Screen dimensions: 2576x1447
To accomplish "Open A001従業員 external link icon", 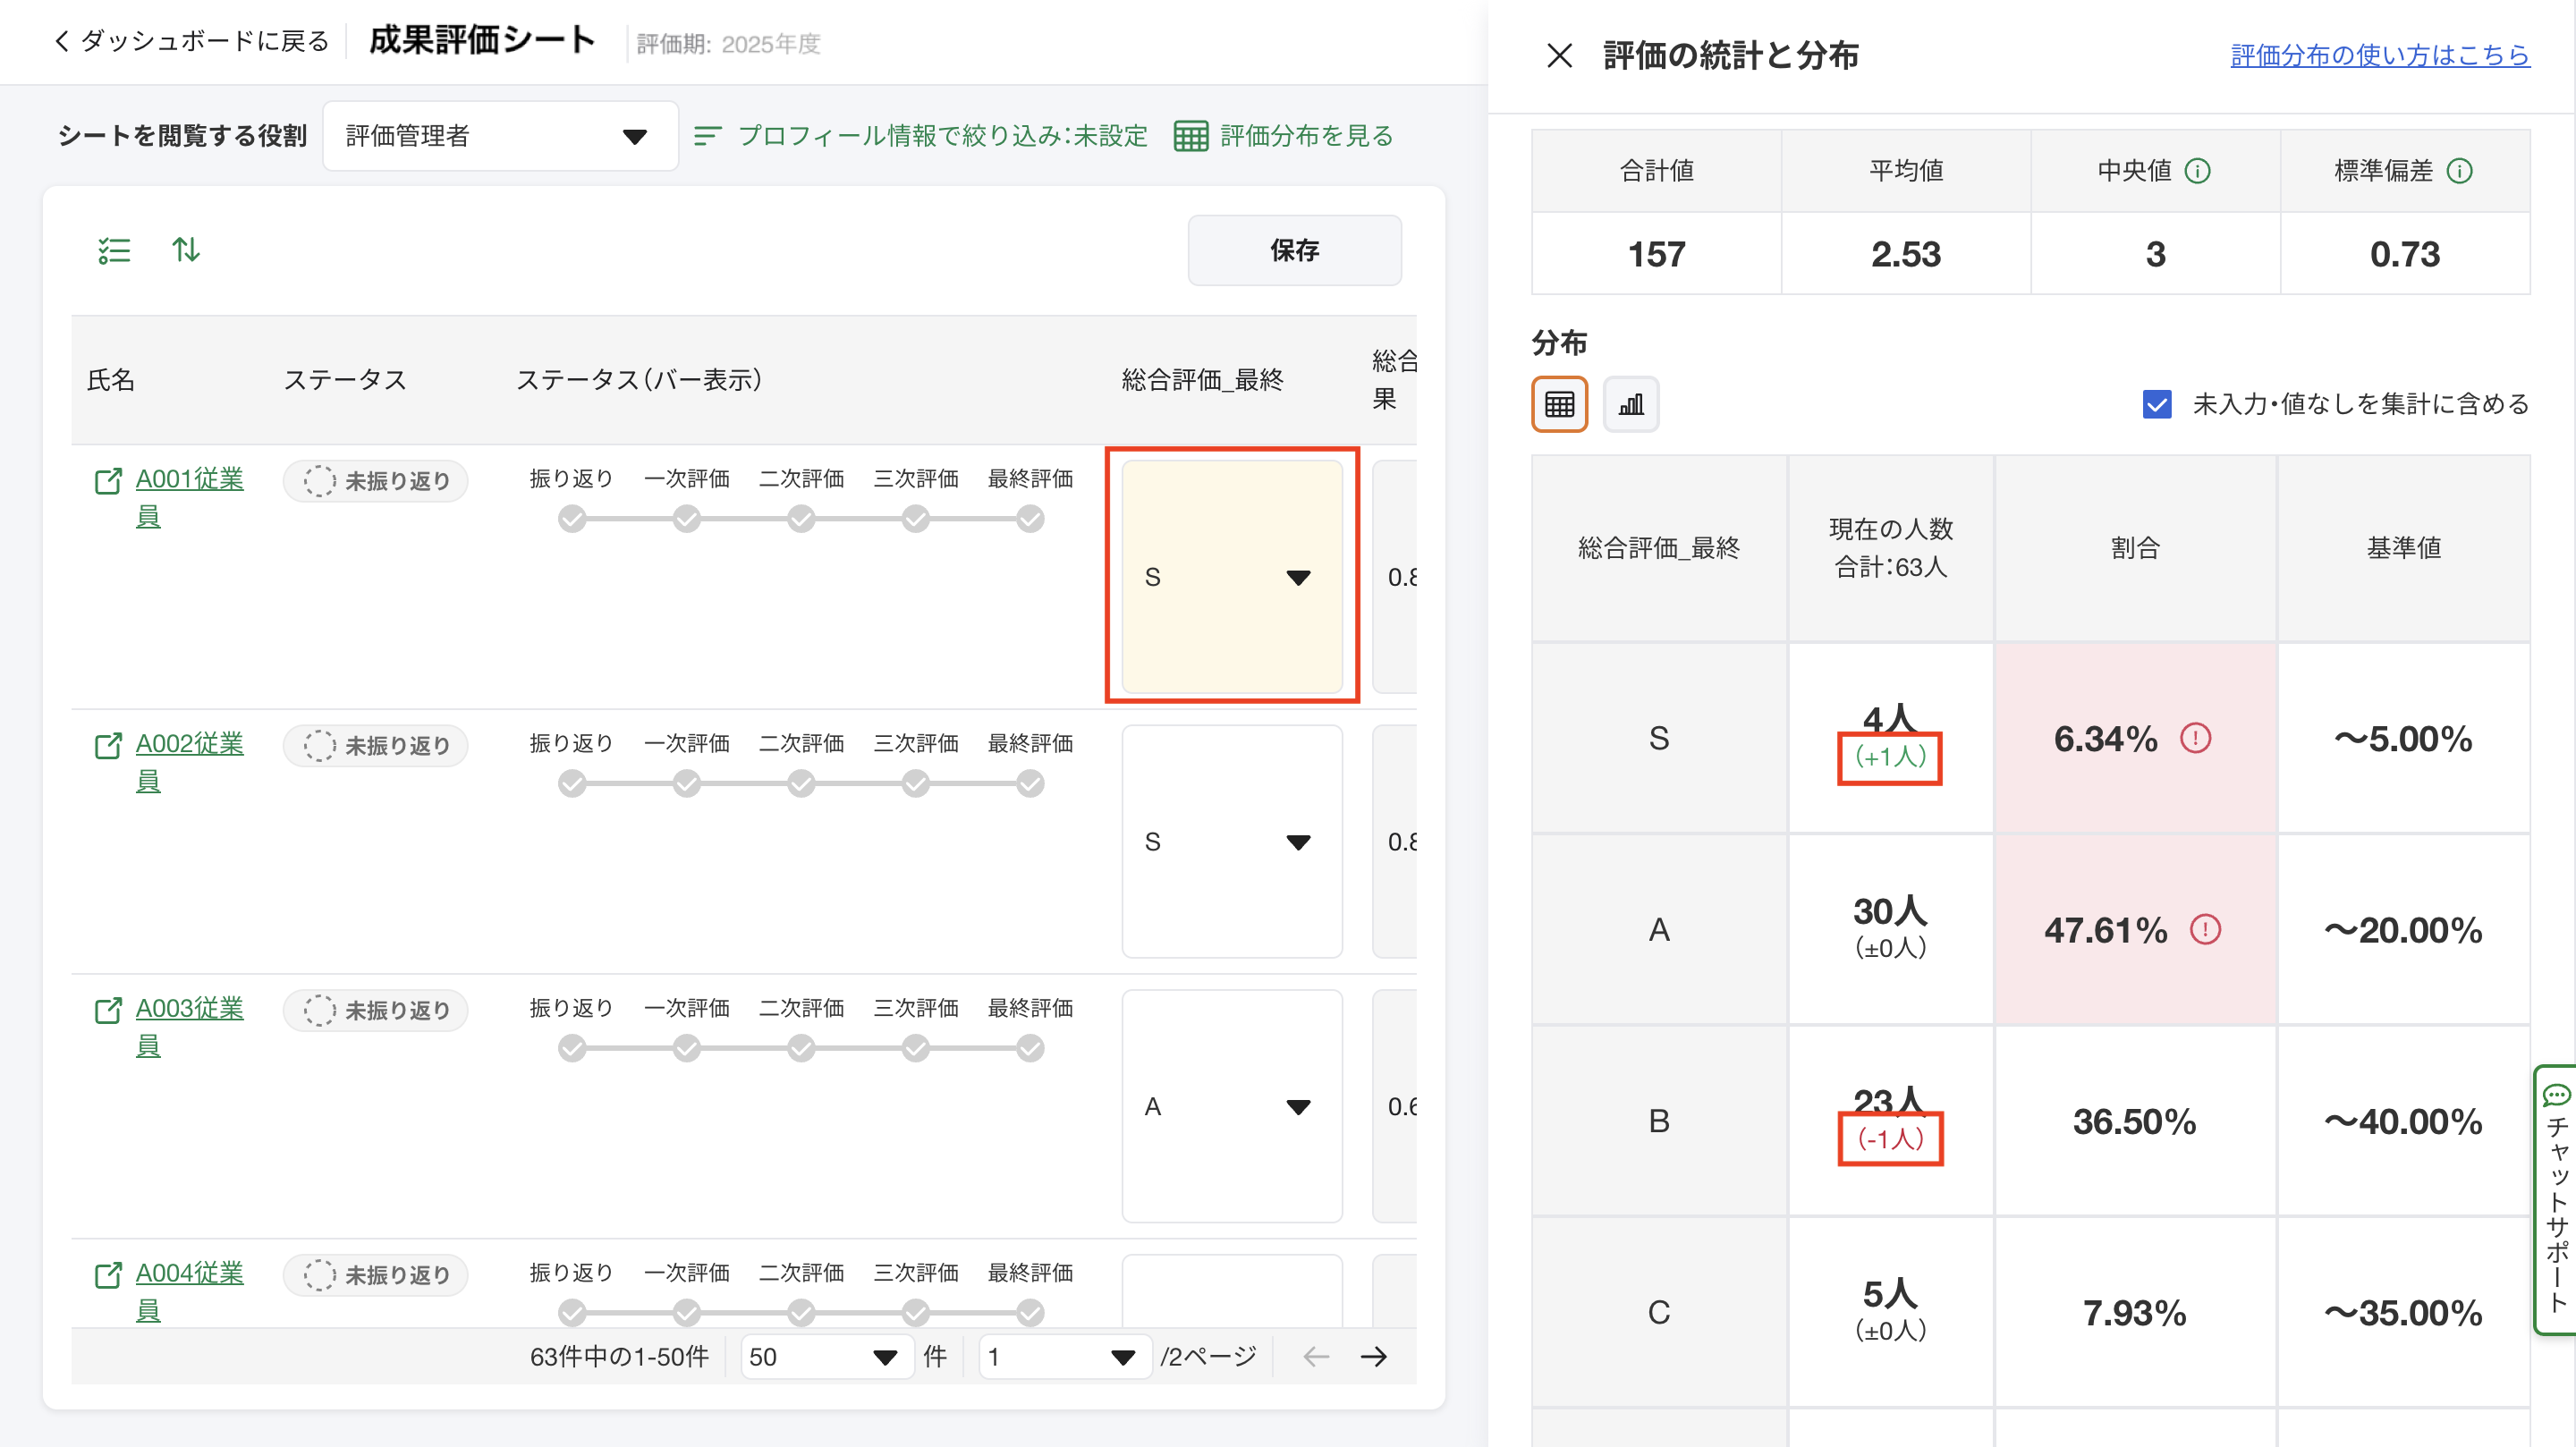I will (x=108, y=481).
